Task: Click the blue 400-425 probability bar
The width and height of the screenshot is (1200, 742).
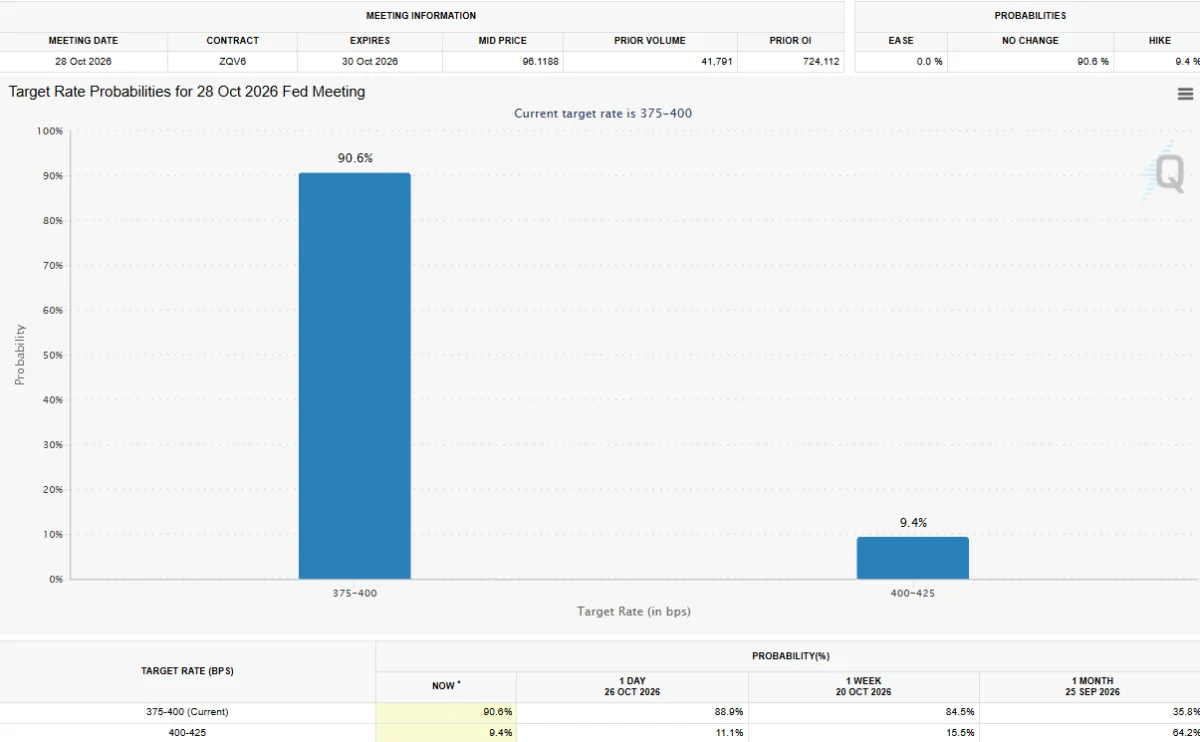Action: (x=913, y=558)
